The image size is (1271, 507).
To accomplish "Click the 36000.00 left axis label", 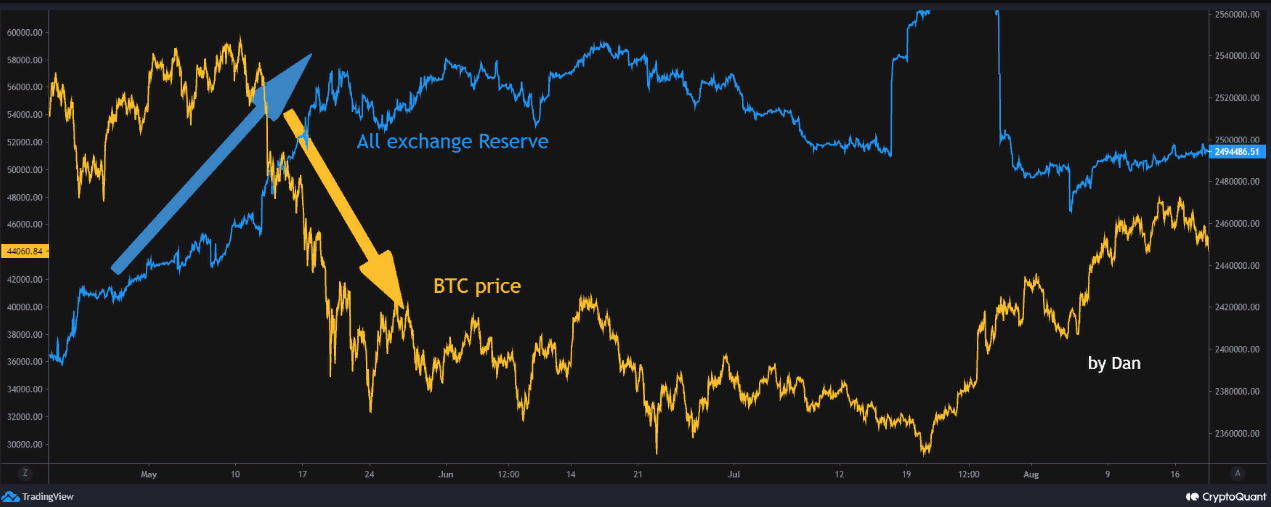I will (x=24, y=362).
